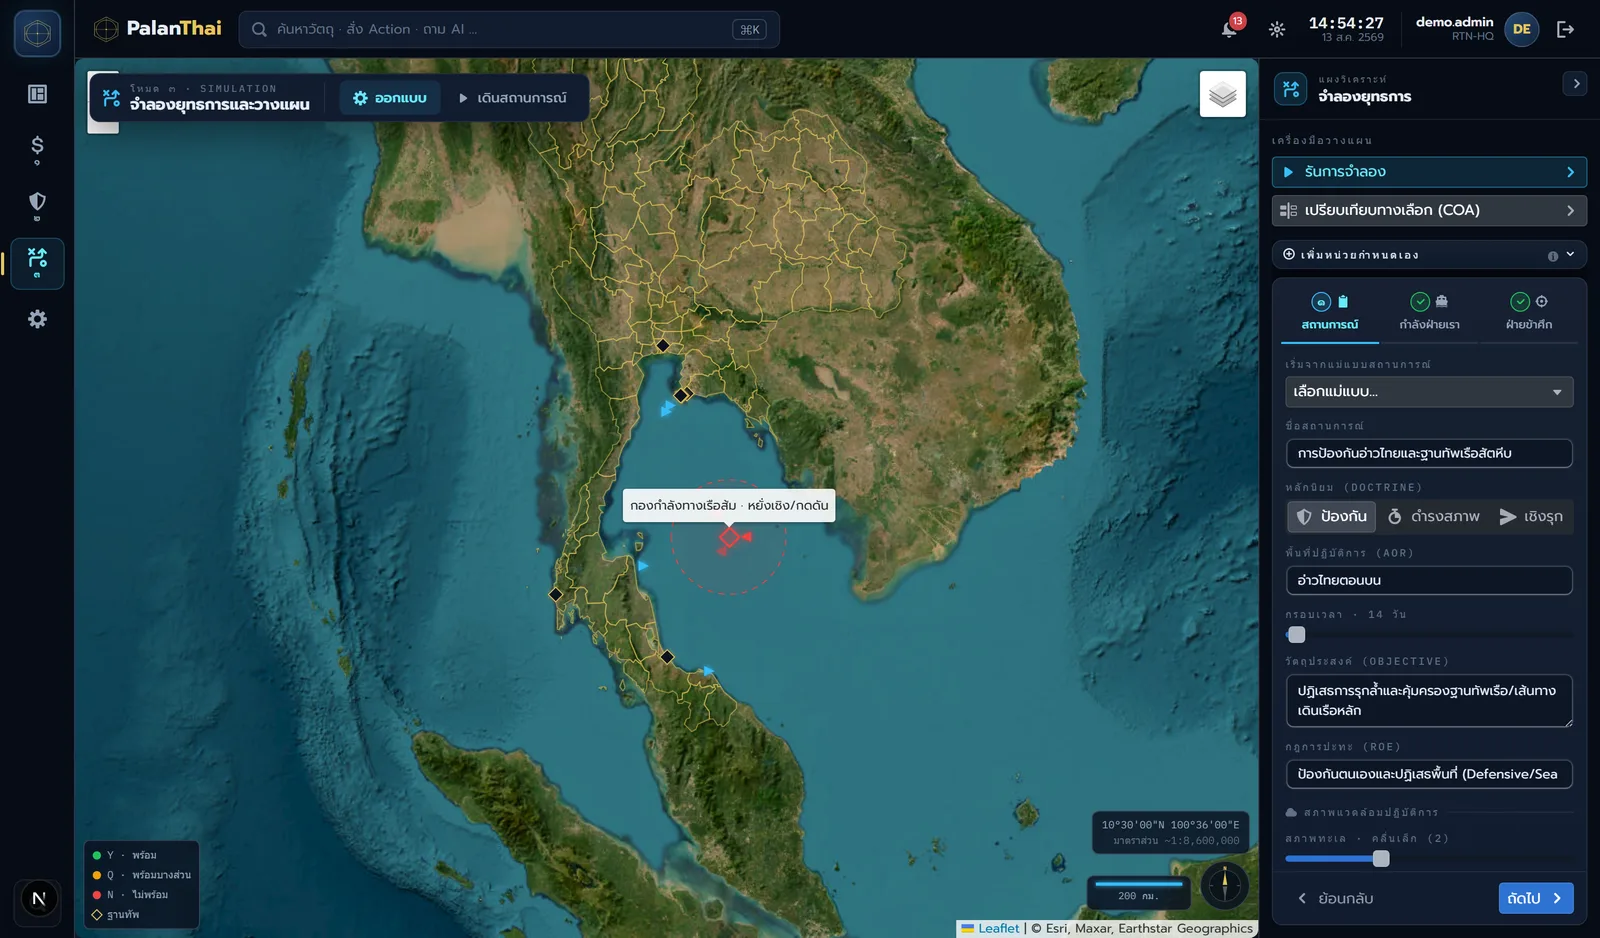The image size is (1600, 938).
Task: Open the shield security icon in sidebar
Action: pyautogui.click(x=37, y=206)
